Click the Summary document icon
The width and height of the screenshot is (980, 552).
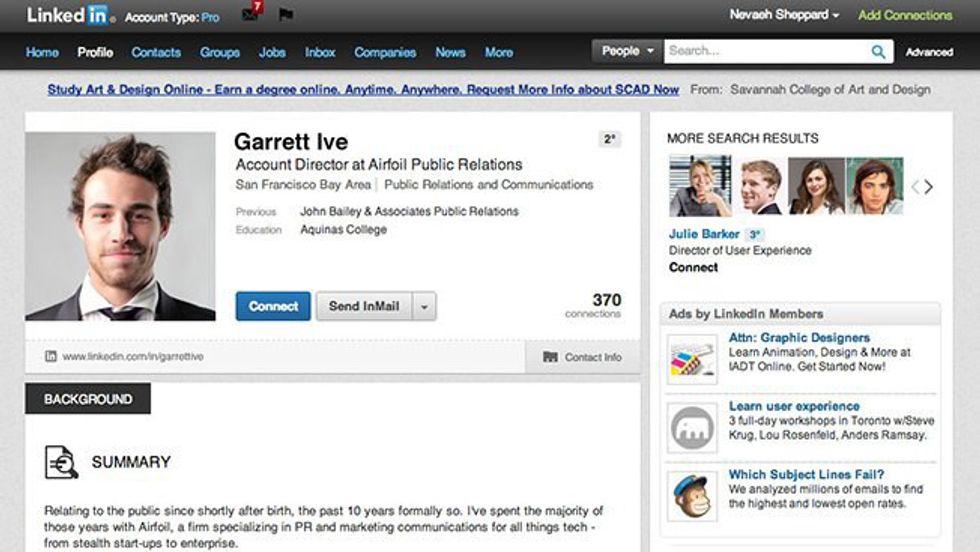click(61, 462)
